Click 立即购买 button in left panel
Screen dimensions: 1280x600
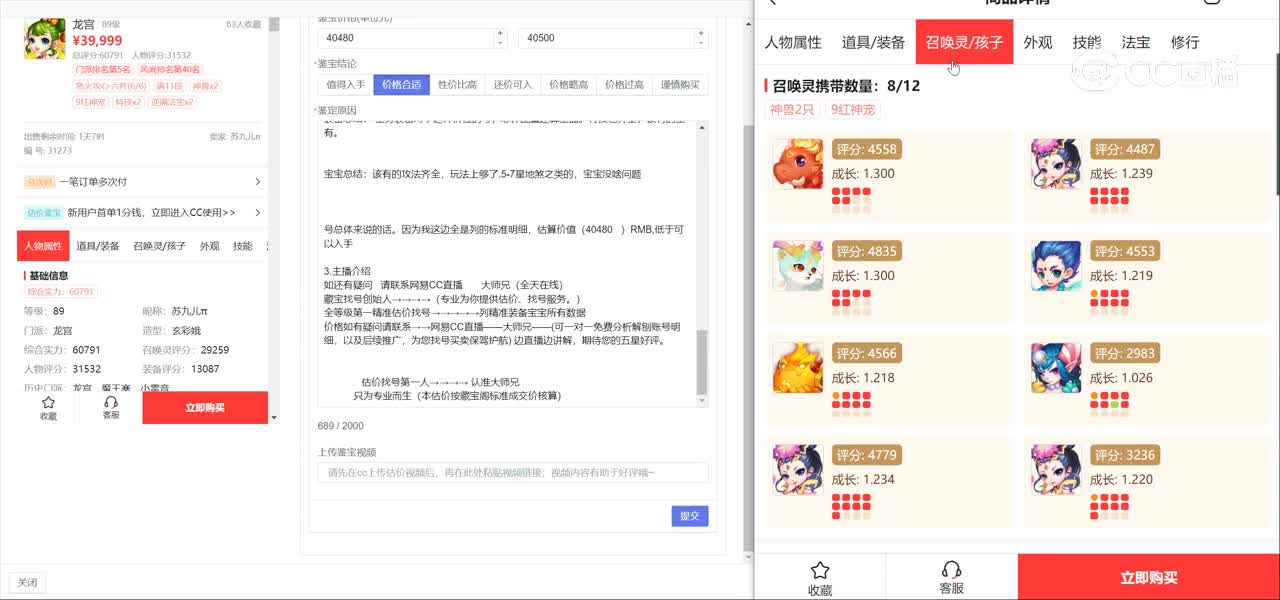click(x=205, y=408)
